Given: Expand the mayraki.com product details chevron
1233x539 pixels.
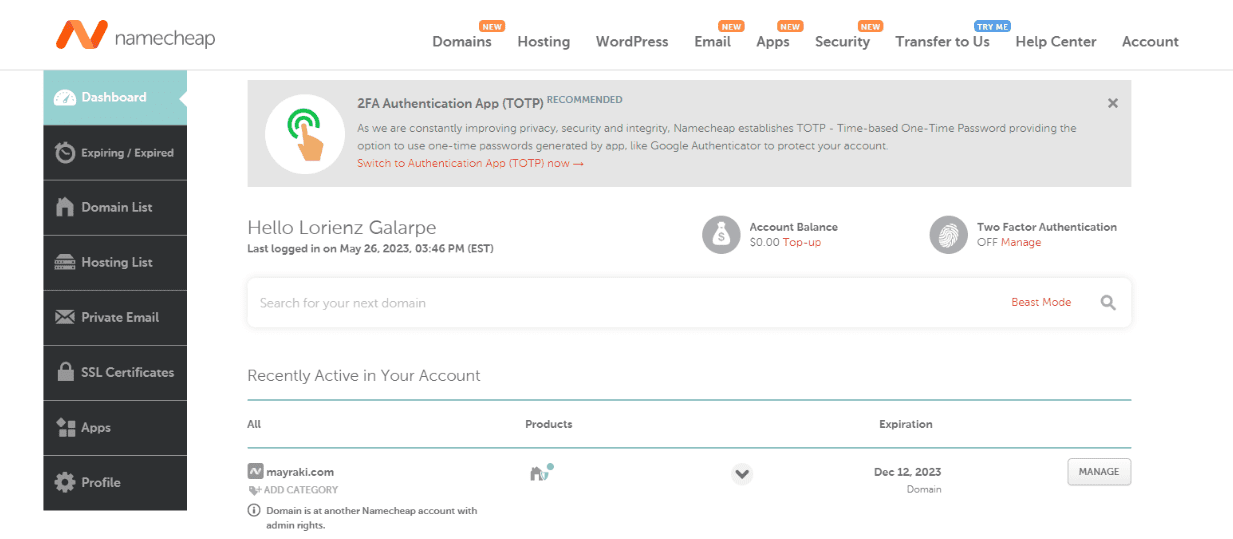Looking at the screenshot, I should pyautogui.click(x=741, y=474).
